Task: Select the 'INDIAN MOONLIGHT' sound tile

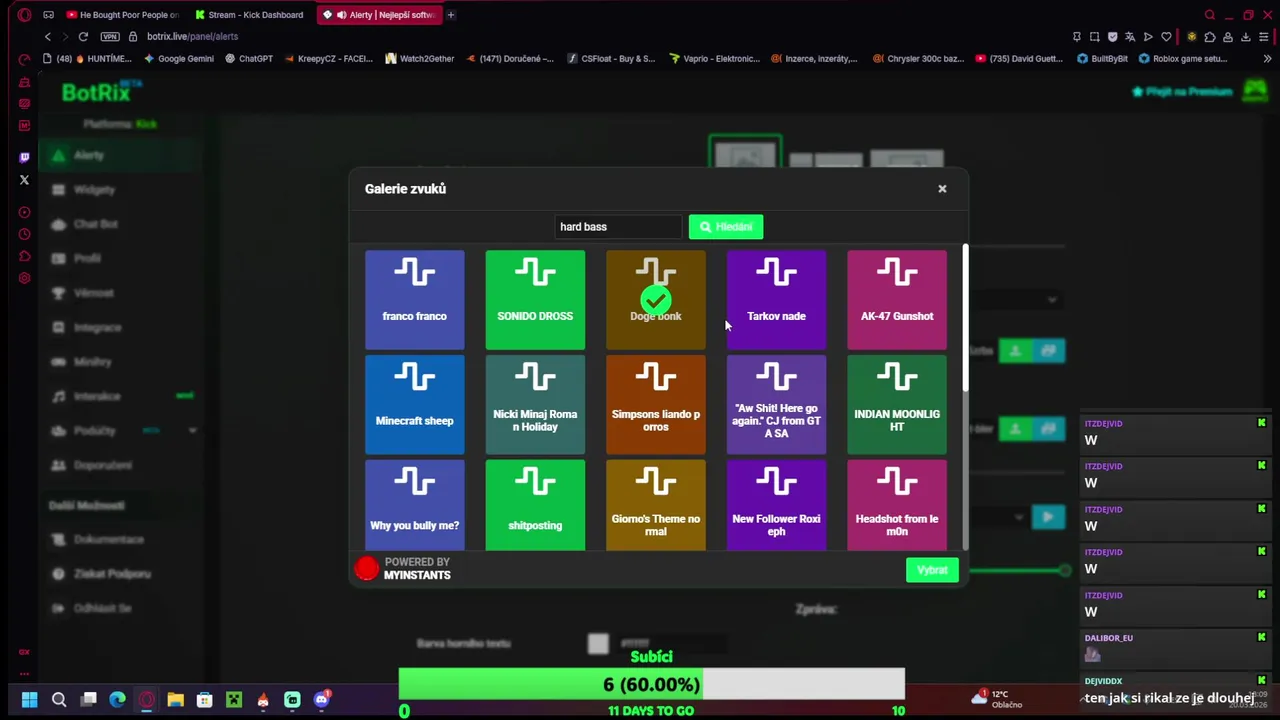Action: coord(897,405)
